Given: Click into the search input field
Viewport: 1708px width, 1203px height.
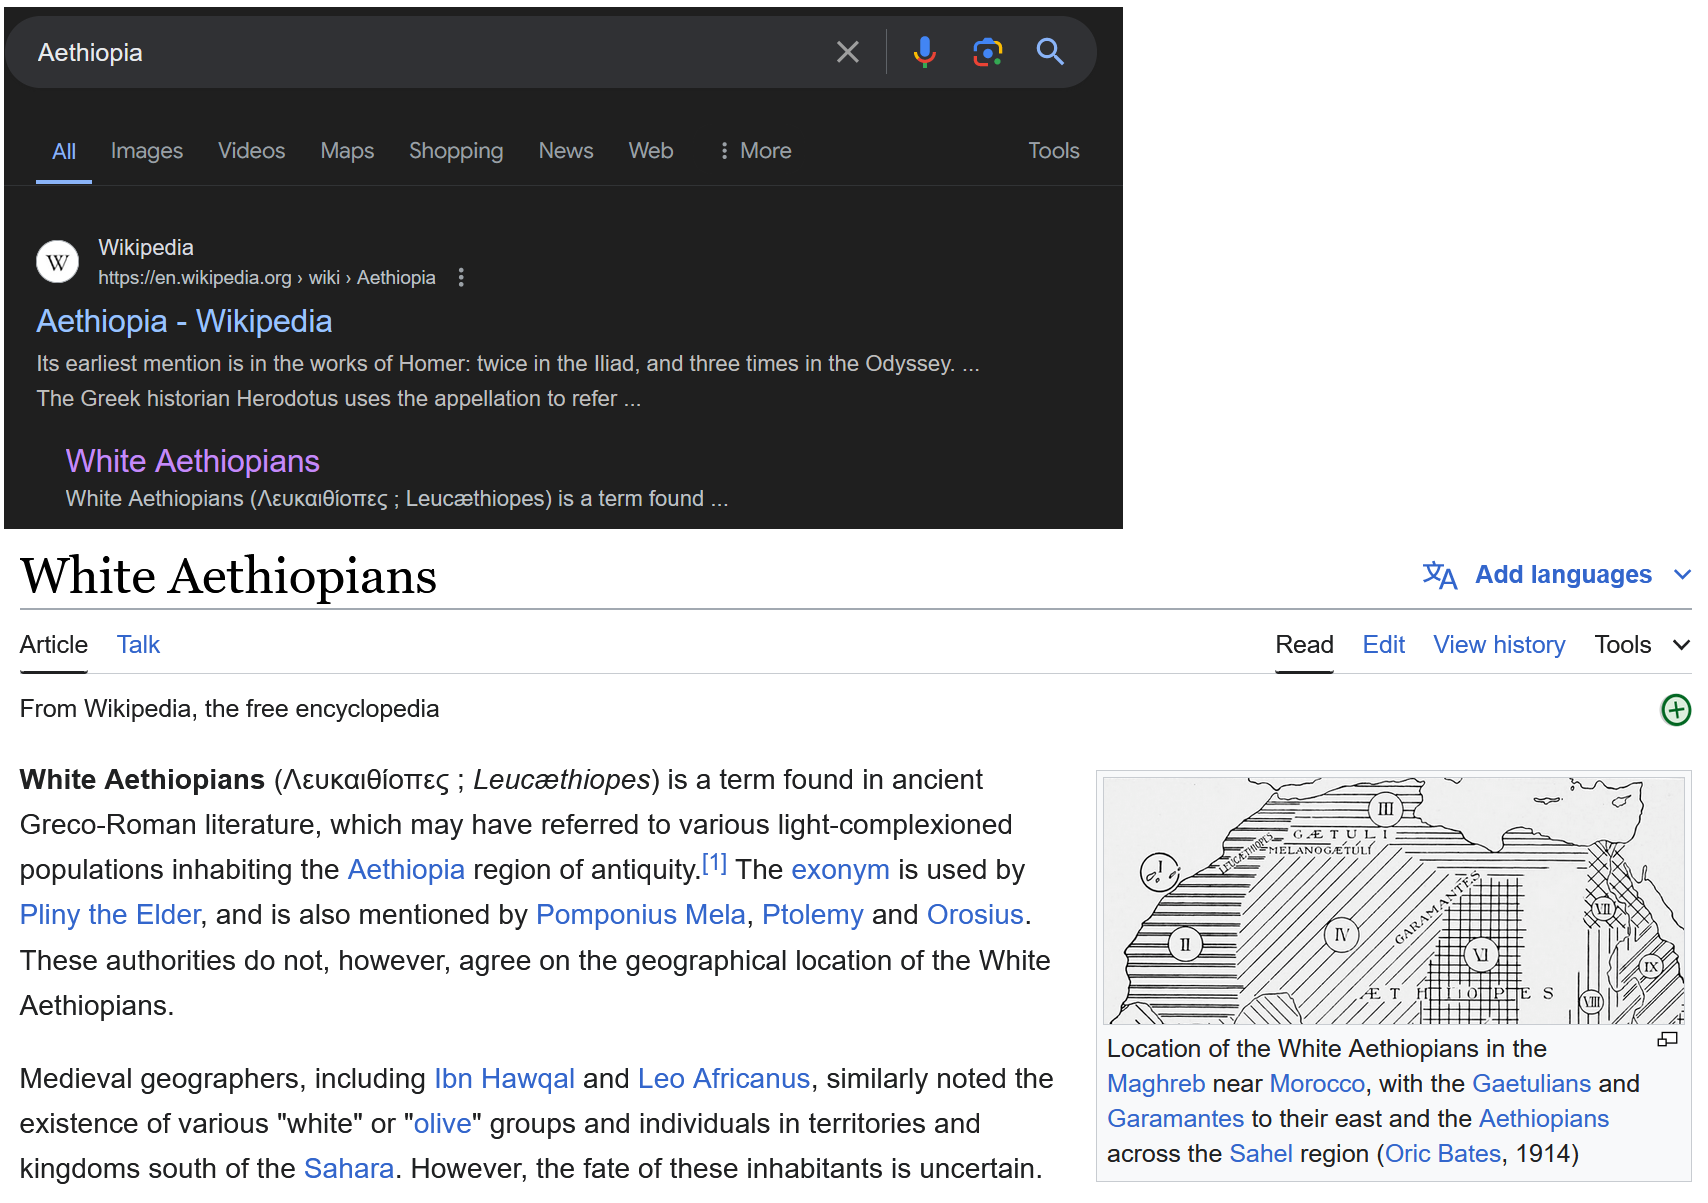Looking at the screenshot, I should coord(430,52).
